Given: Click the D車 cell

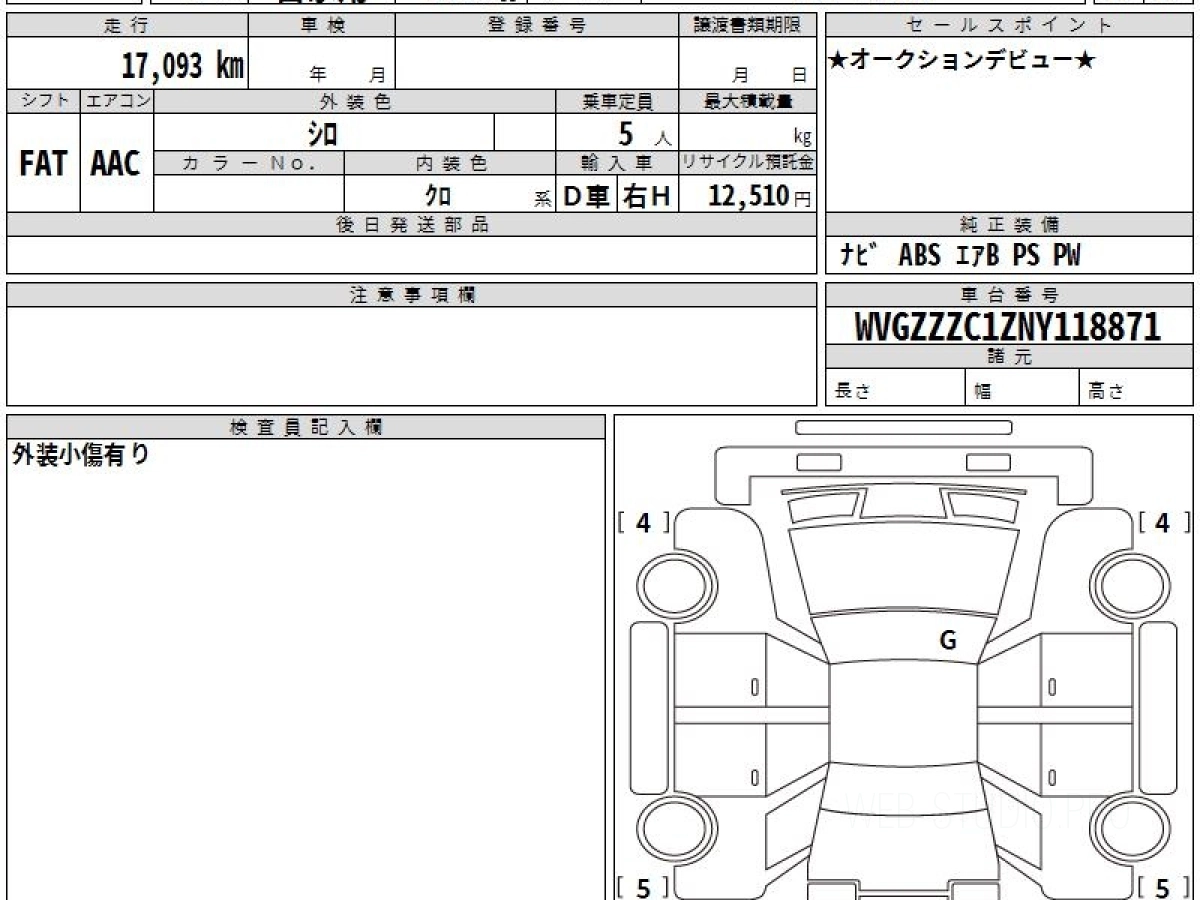Looking at the screenshot, I should (x=587, y=196).
